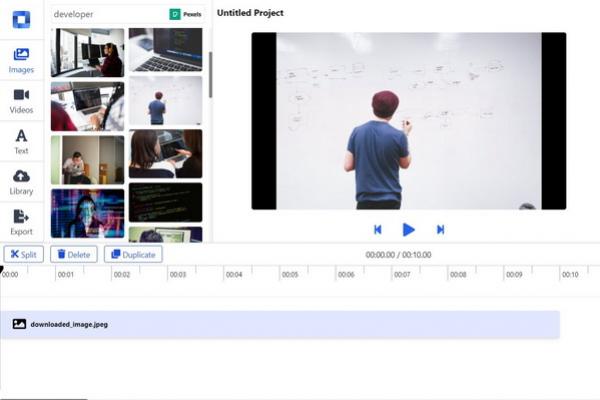Image resolution: width=600 pixels, height=400 pixels.
Task: Select man sitting in room thumbnail
Action: point(88,160)
